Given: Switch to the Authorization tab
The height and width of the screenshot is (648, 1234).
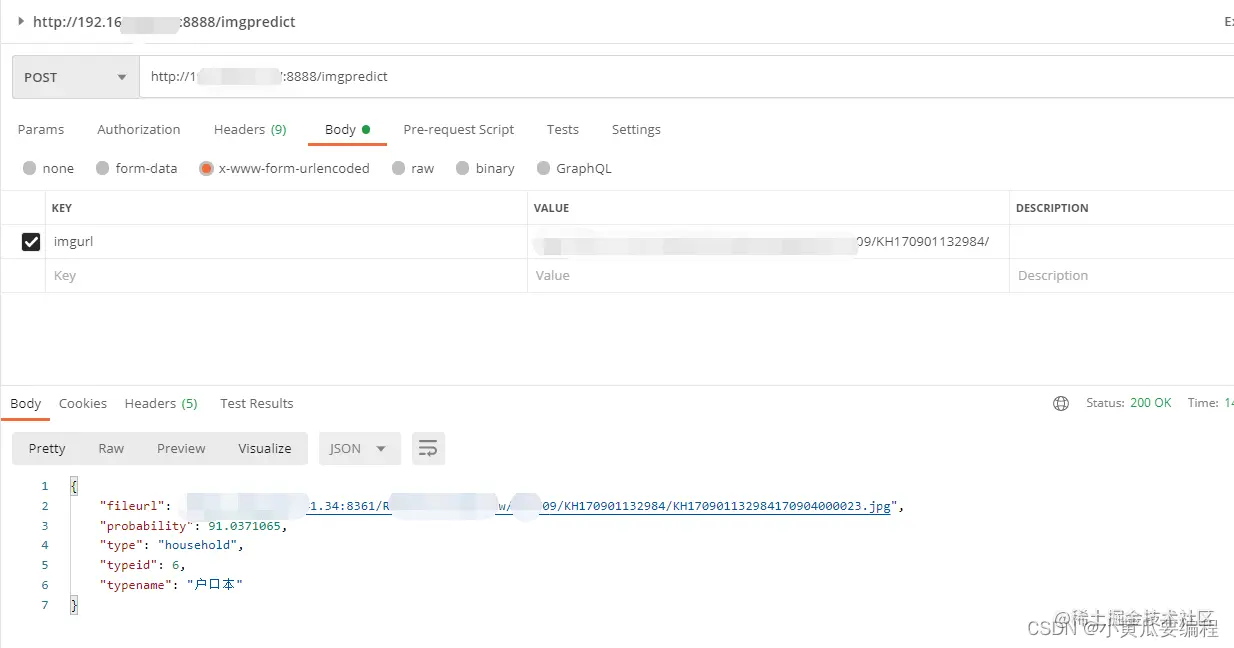Looking at the screenshot, I should pyautogui.click(x=139, y=130).
